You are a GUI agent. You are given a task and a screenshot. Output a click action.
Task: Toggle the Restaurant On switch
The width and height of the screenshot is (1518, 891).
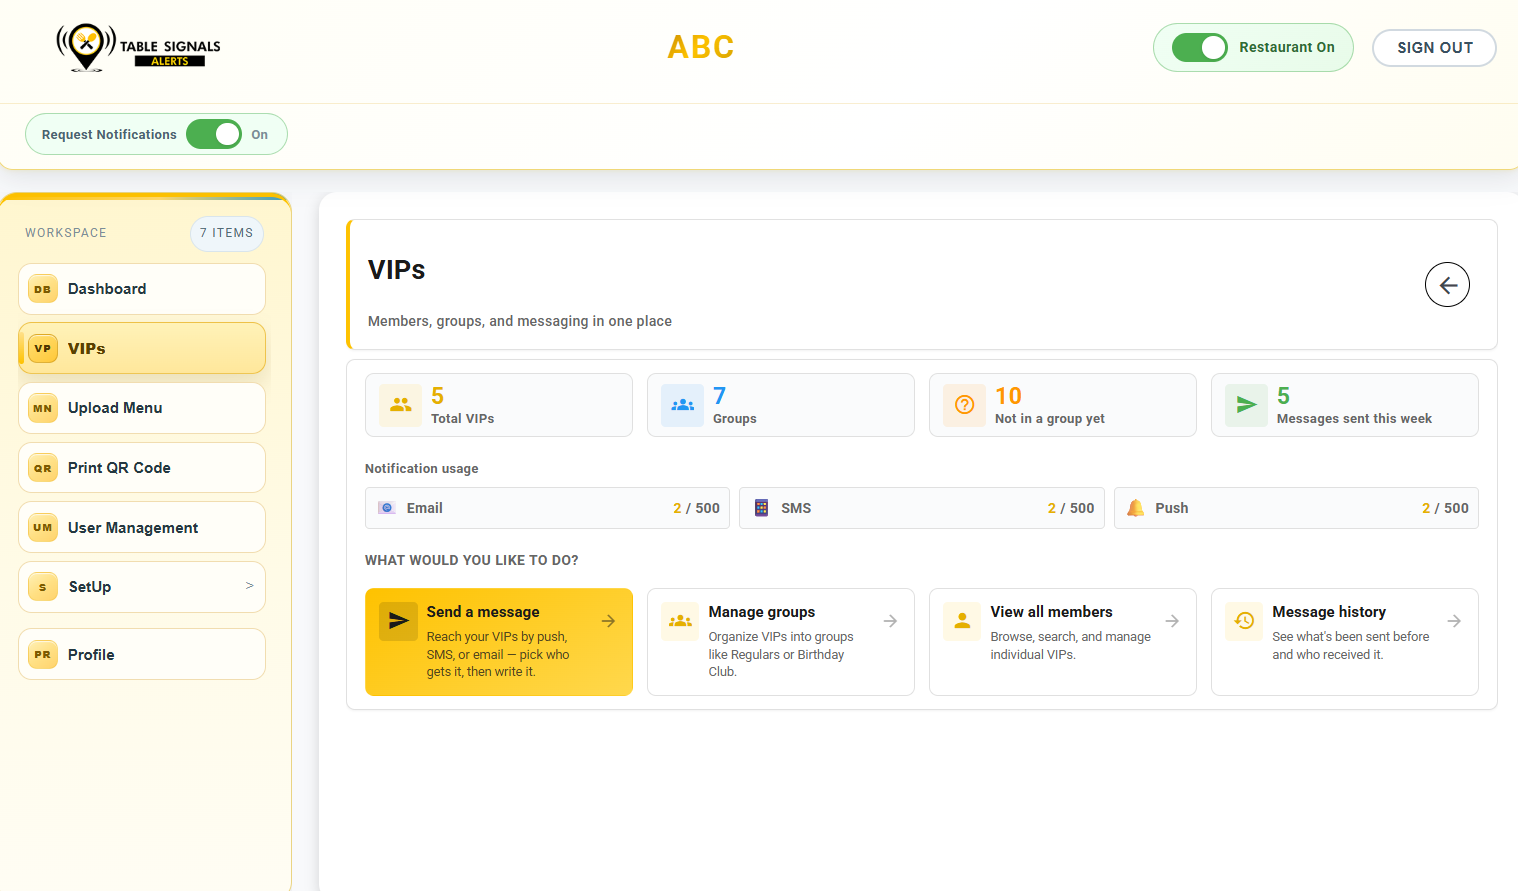tap(1200, 47)
